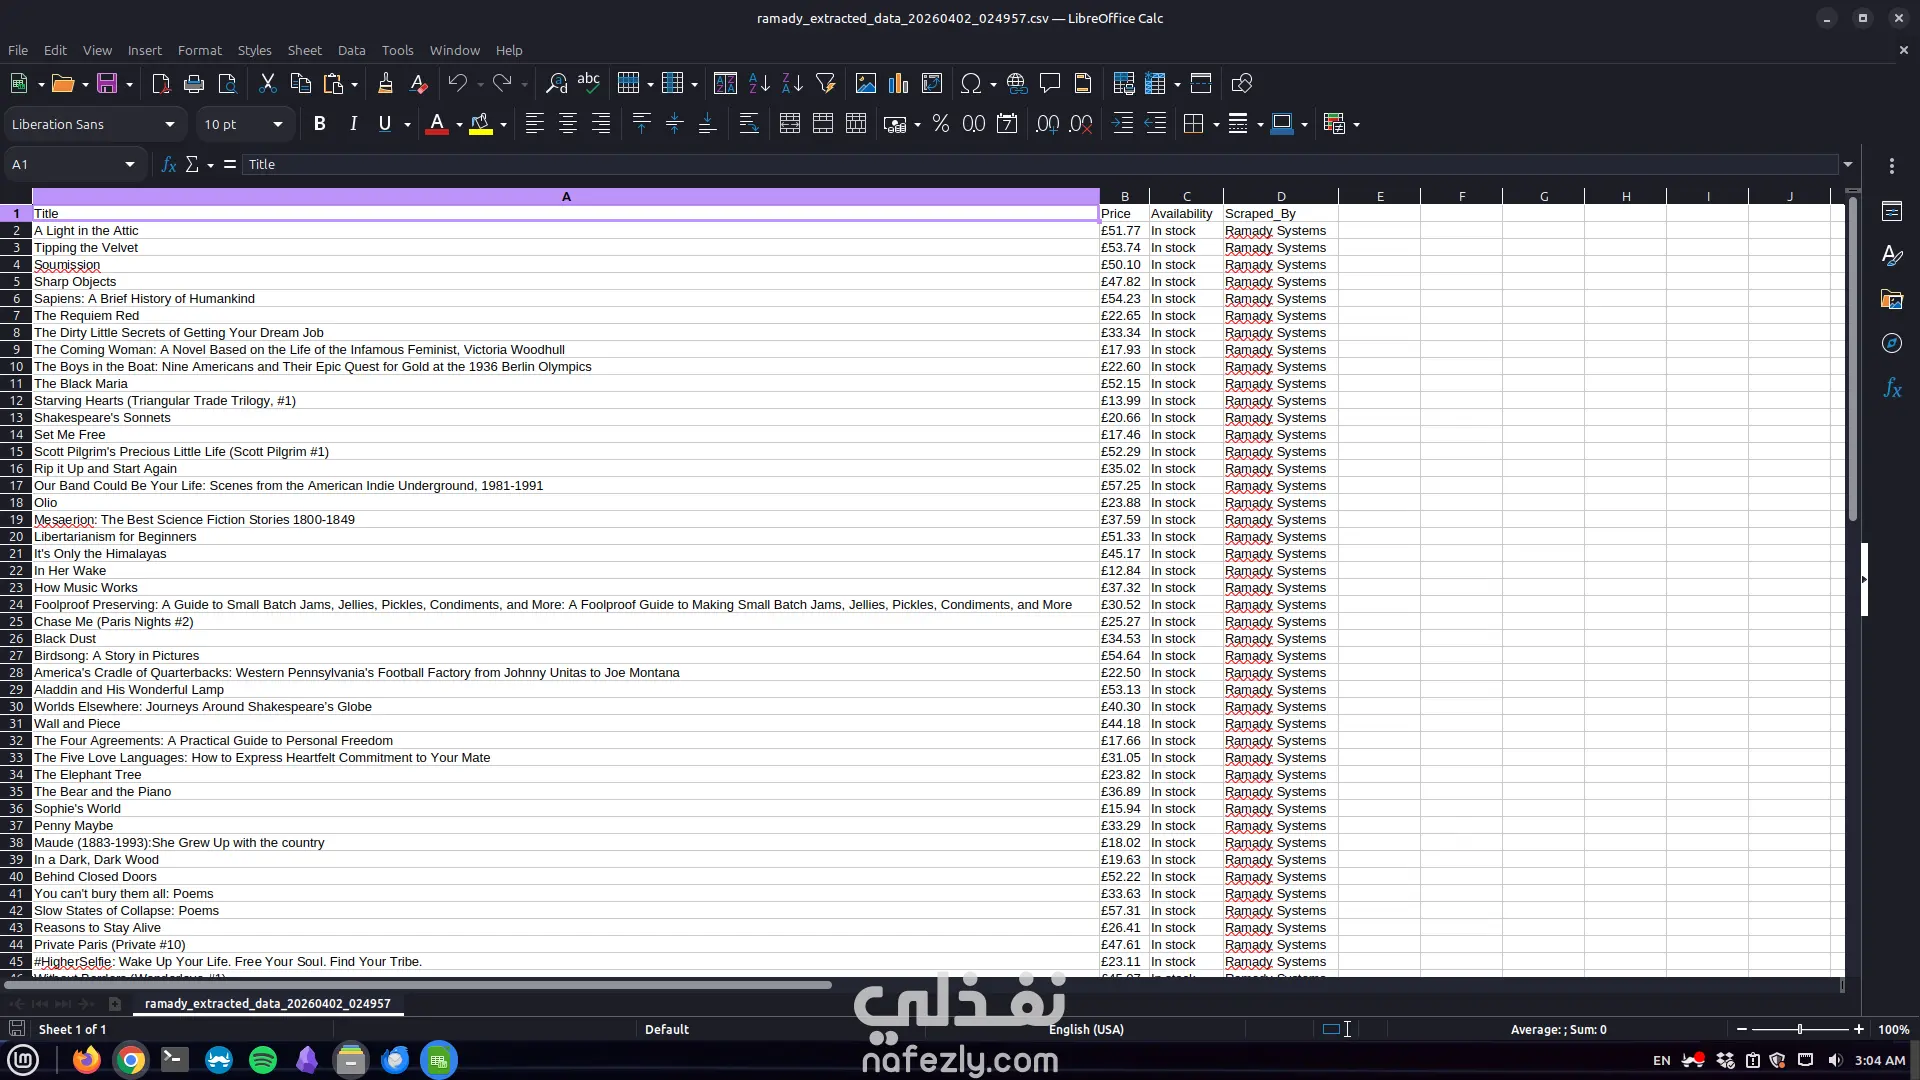Open the Format menu
Viewport: 1920px width, 1080px height.
point(200,50)
